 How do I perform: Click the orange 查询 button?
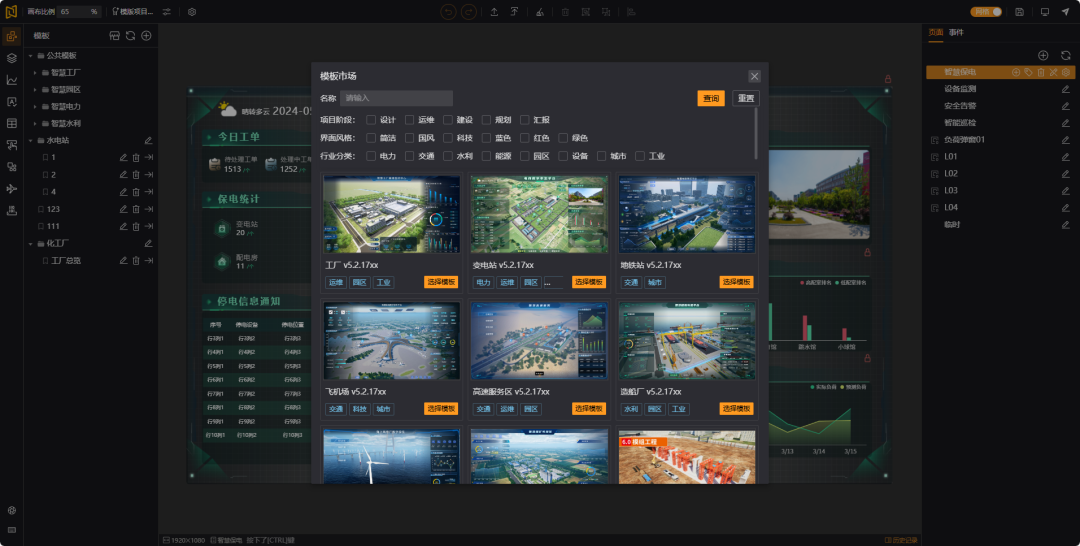coord(711,98)
